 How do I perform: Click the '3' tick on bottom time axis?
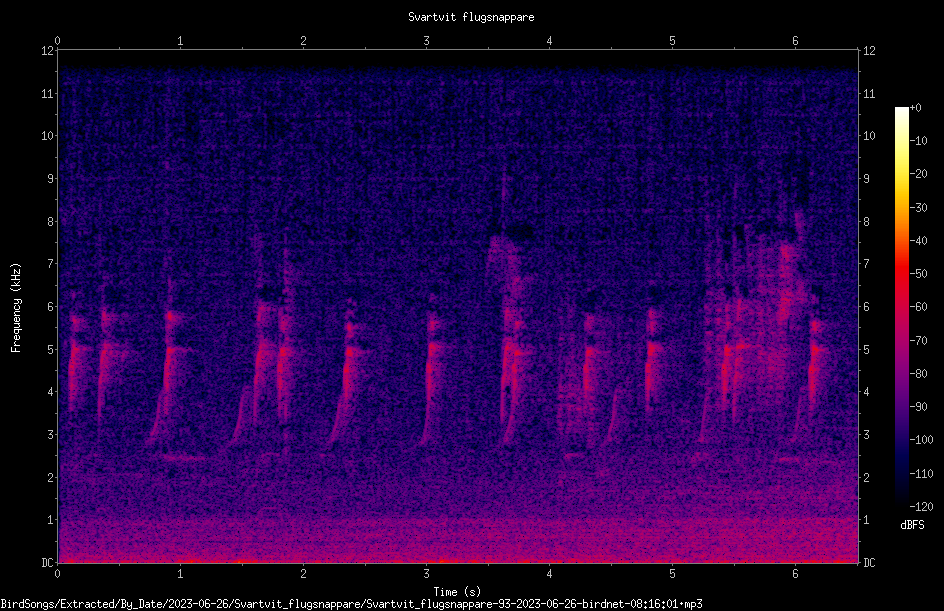coord(426,574)
